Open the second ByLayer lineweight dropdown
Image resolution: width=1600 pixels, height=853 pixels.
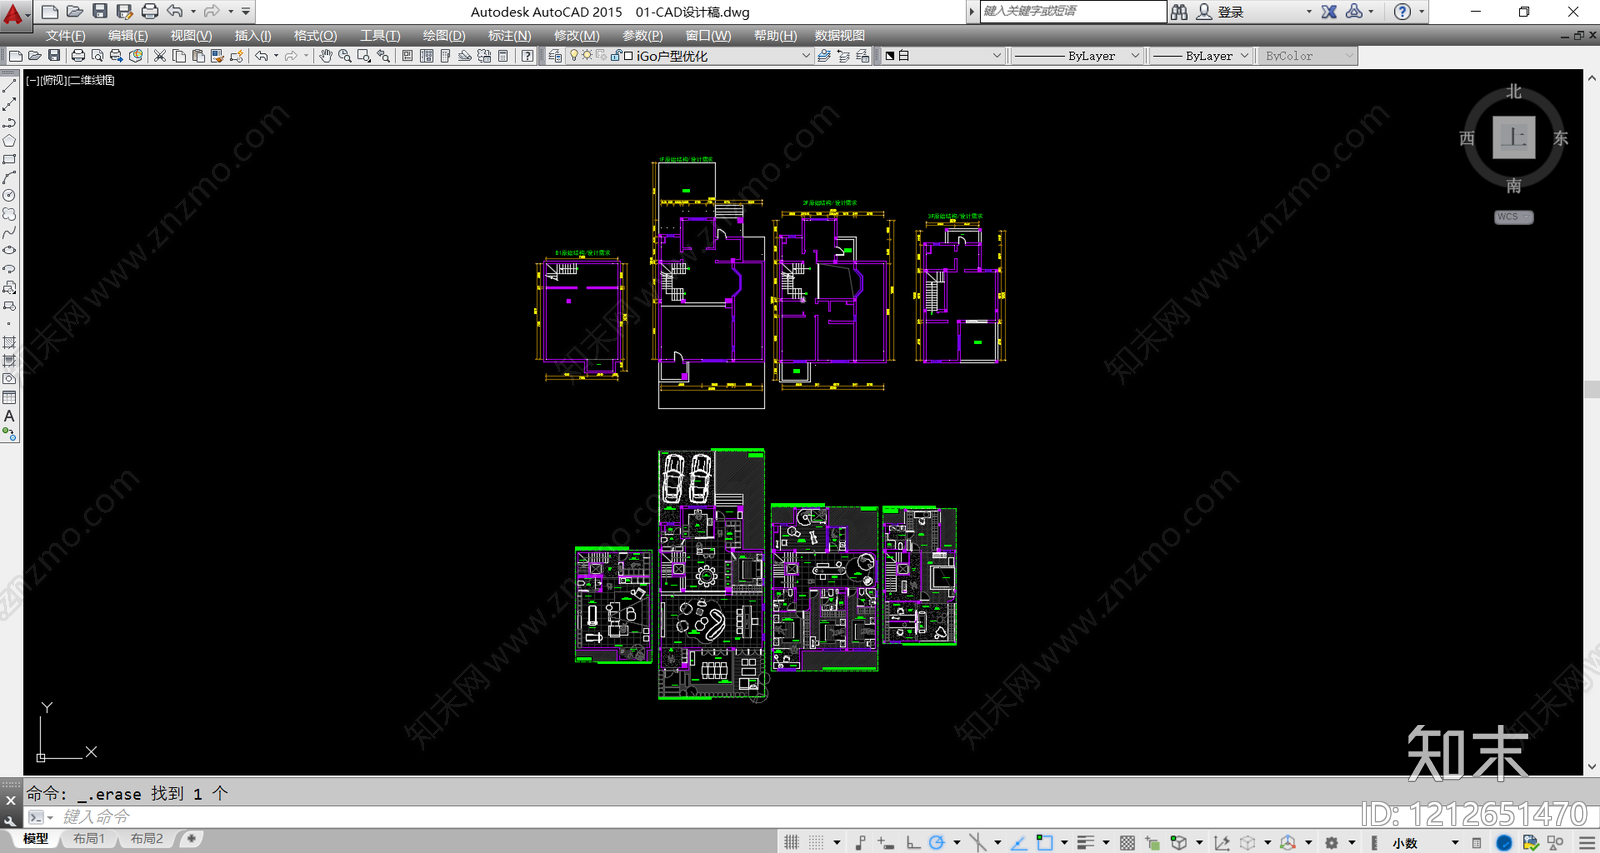click(1200, 56)
